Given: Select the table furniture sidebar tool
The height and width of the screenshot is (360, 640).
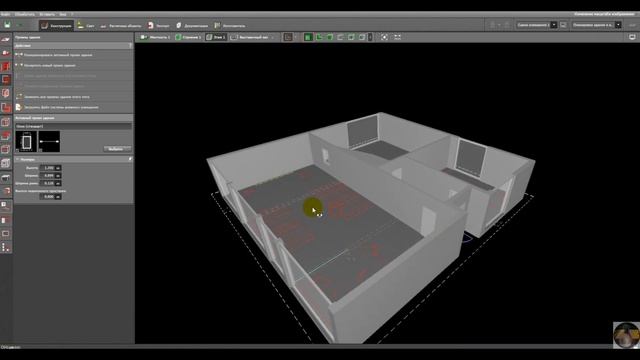Looking at the screenshot, I should coord(6,178).
